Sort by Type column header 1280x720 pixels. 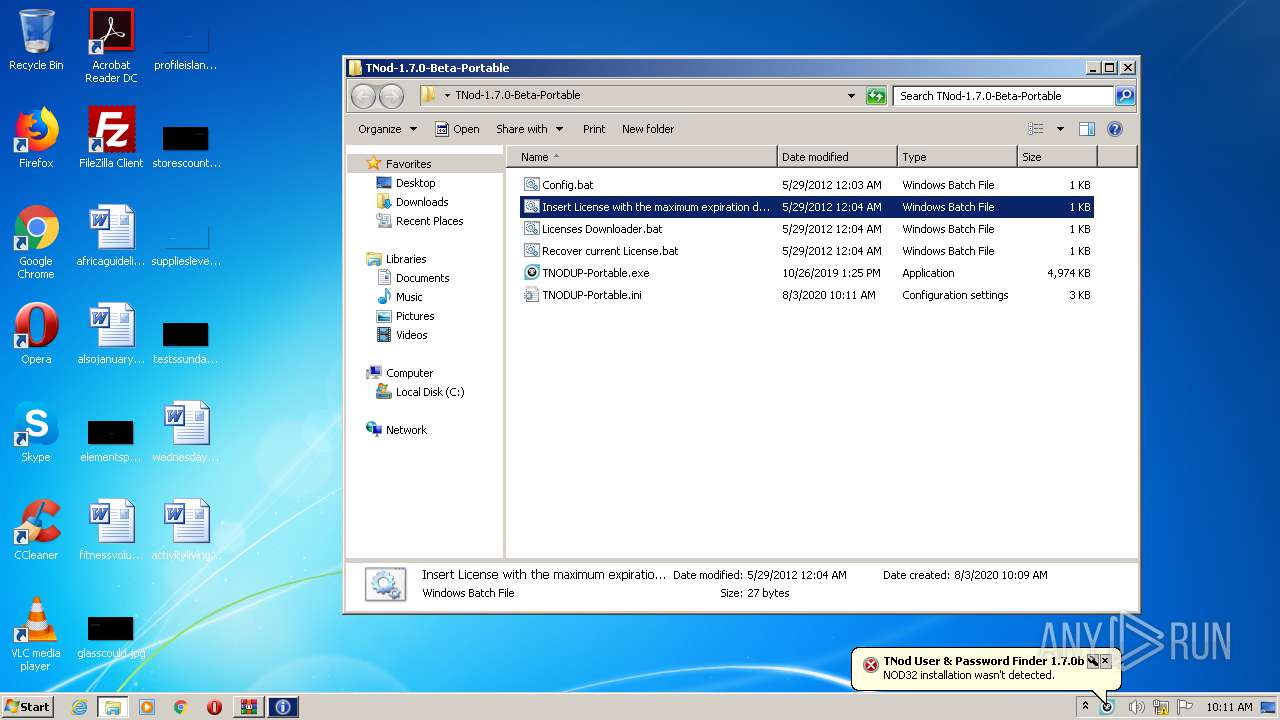pyautogui.click(x=957, y=157)
